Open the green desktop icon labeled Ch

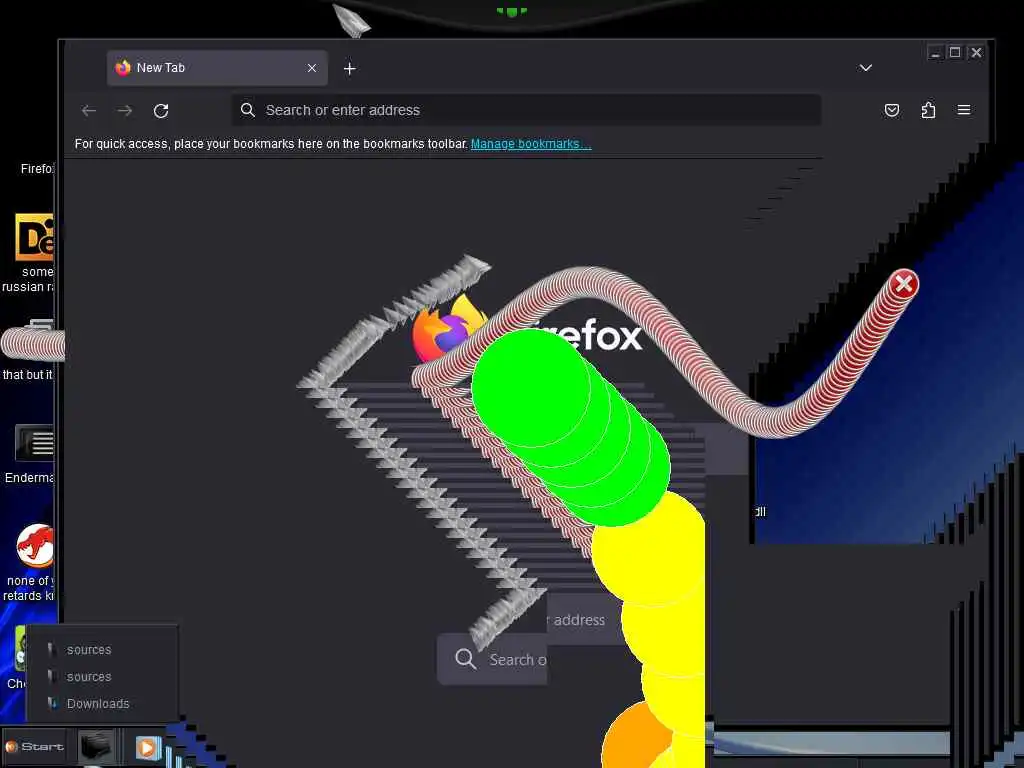click(x=20, y=648)
